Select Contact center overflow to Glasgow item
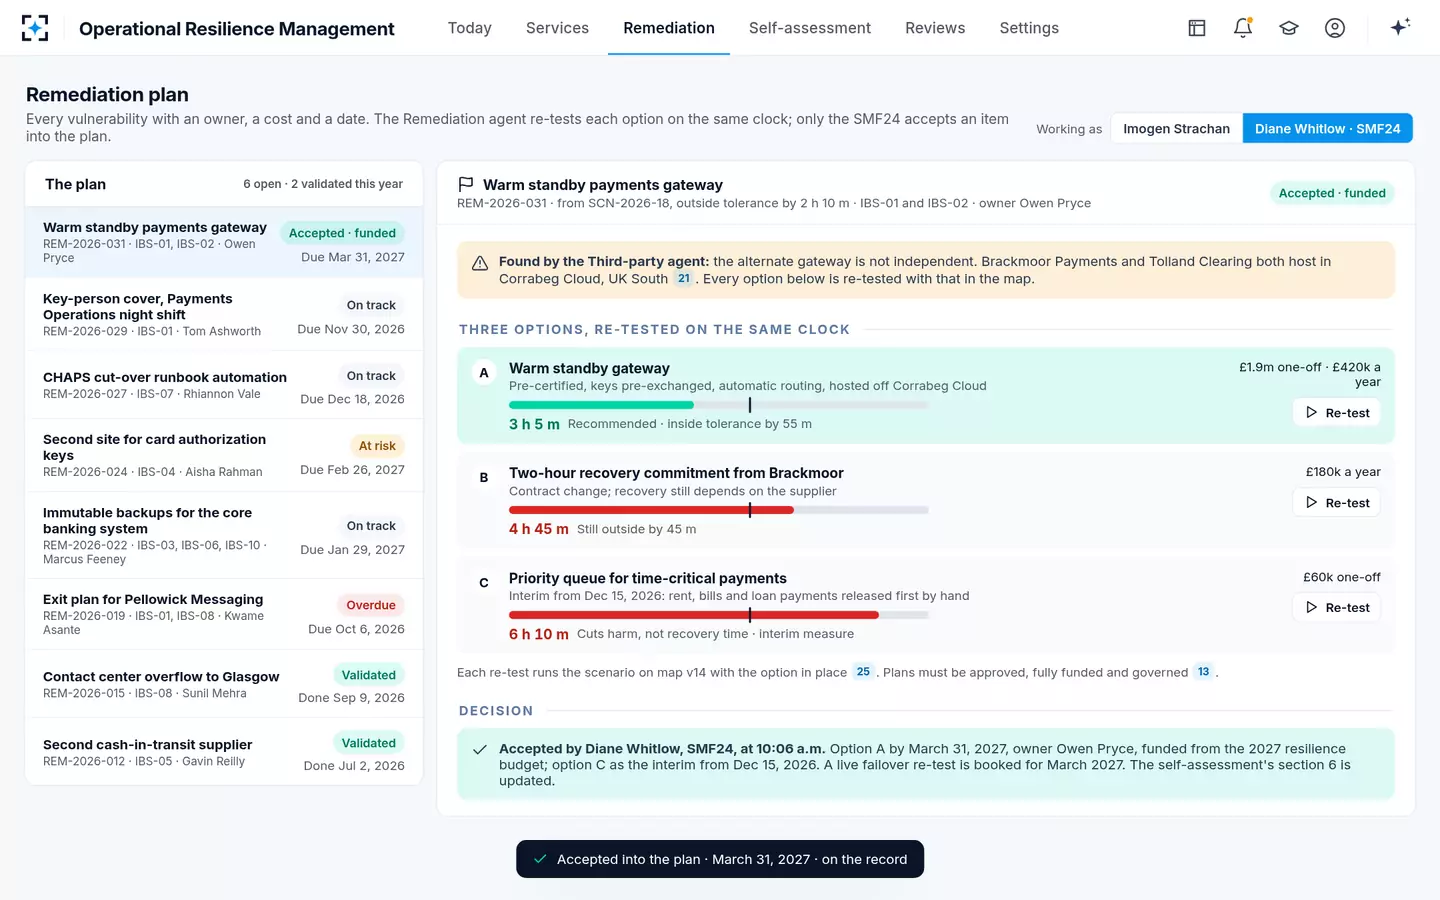Image resolution: width=1440 pixels, height=900 pixels. (224, 684)
